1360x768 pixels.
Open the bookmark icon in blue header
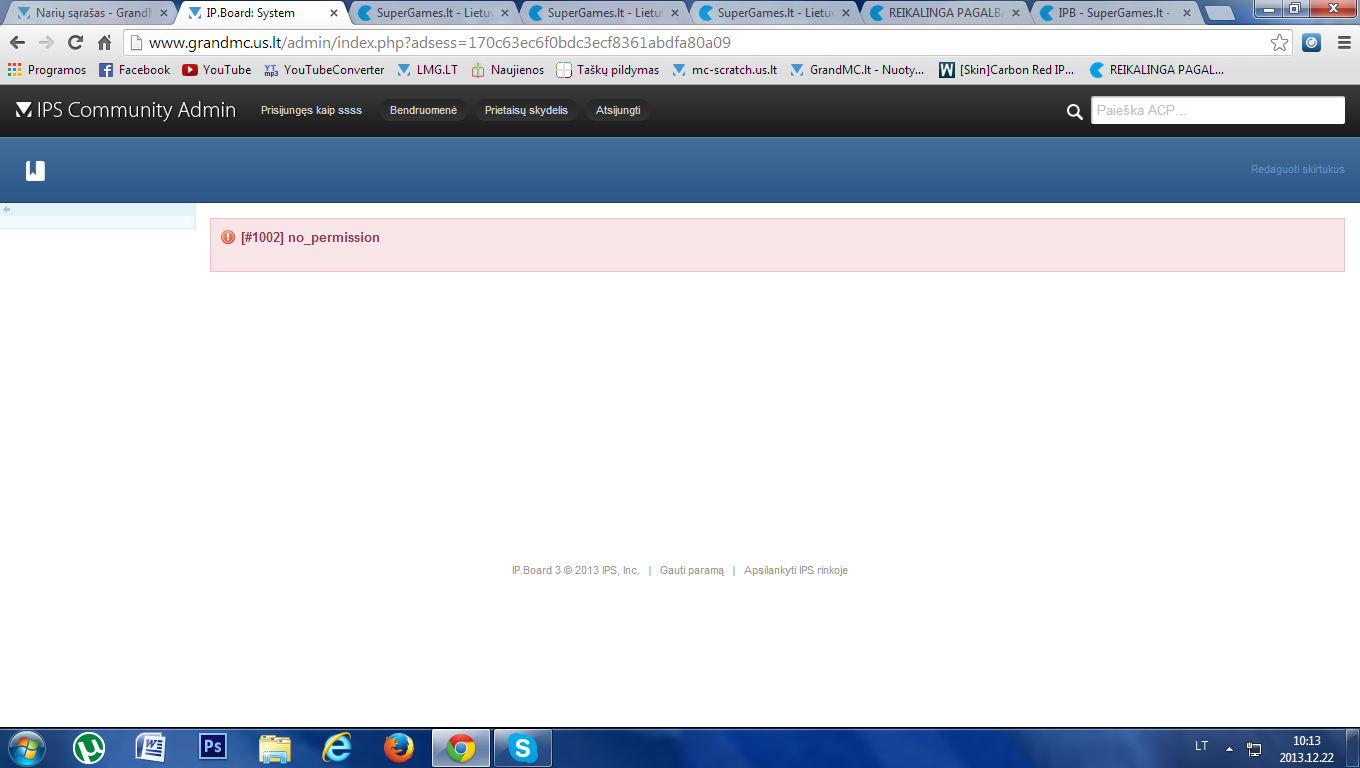point(35,170)
